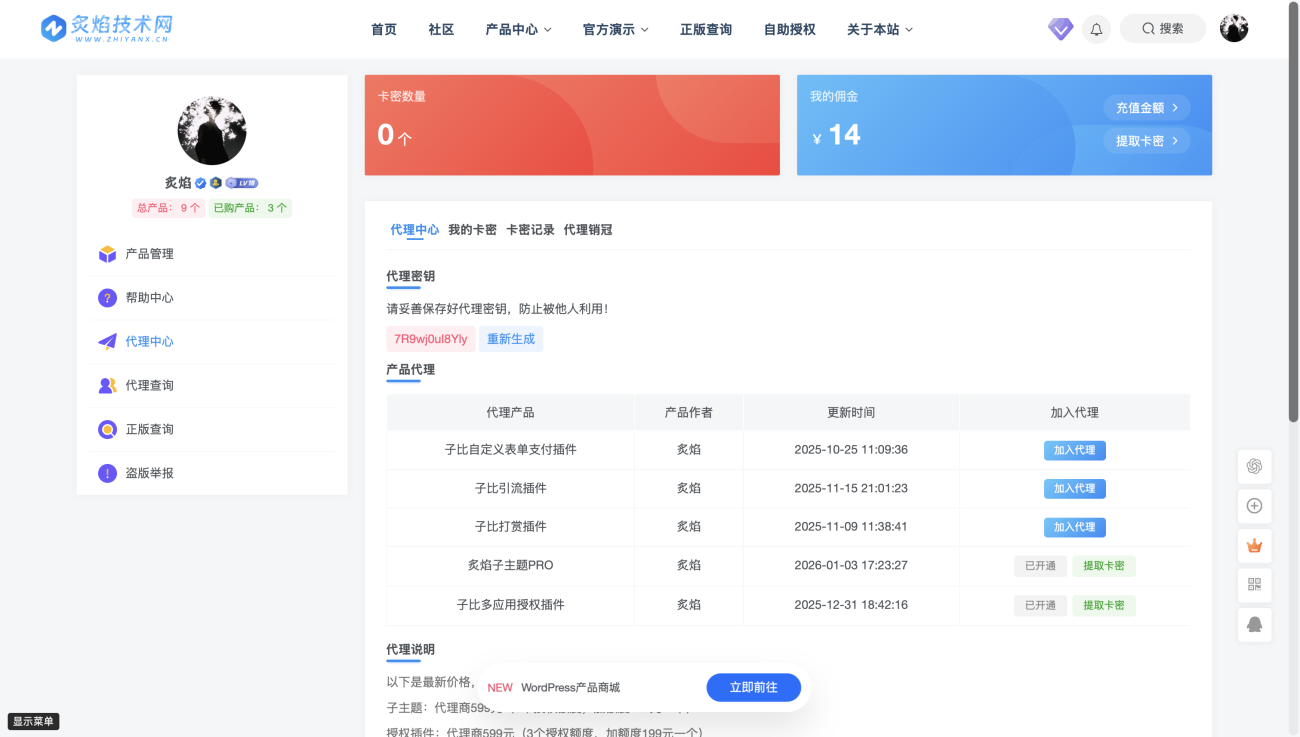Screen dimensions: 1300x737
Task: Show the QR code icon panel
Action: point(1254,585)
